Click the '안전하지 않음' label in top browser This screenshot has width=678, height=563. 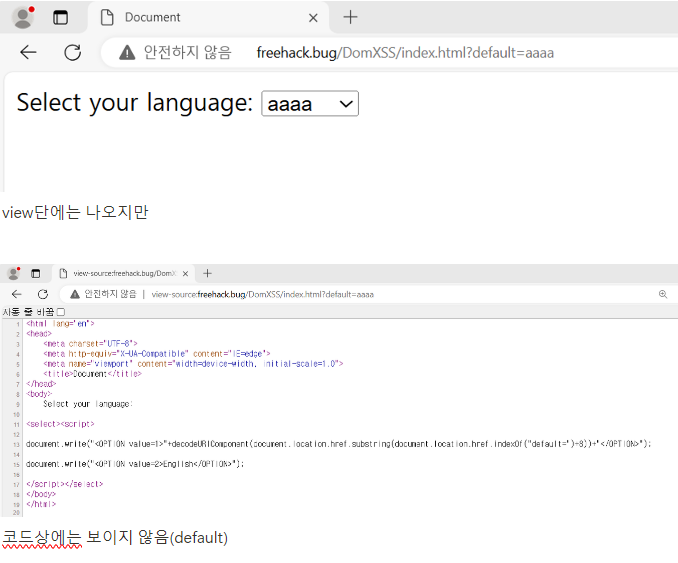(187, 53)
